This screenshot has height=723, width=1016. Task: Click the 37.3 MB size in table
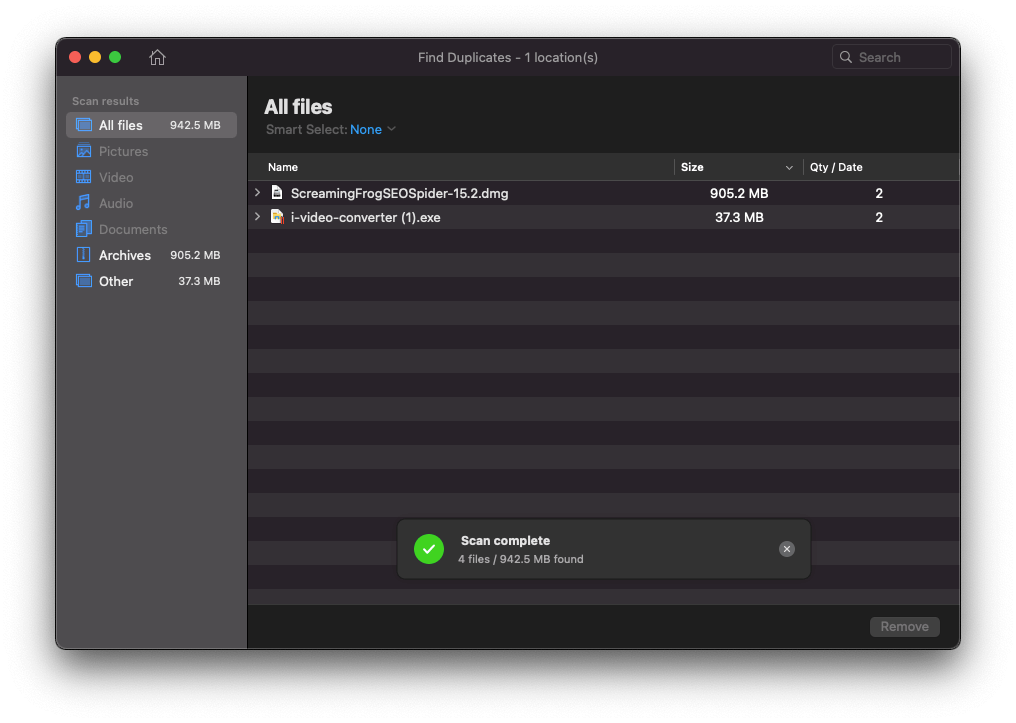click(739, 217)
